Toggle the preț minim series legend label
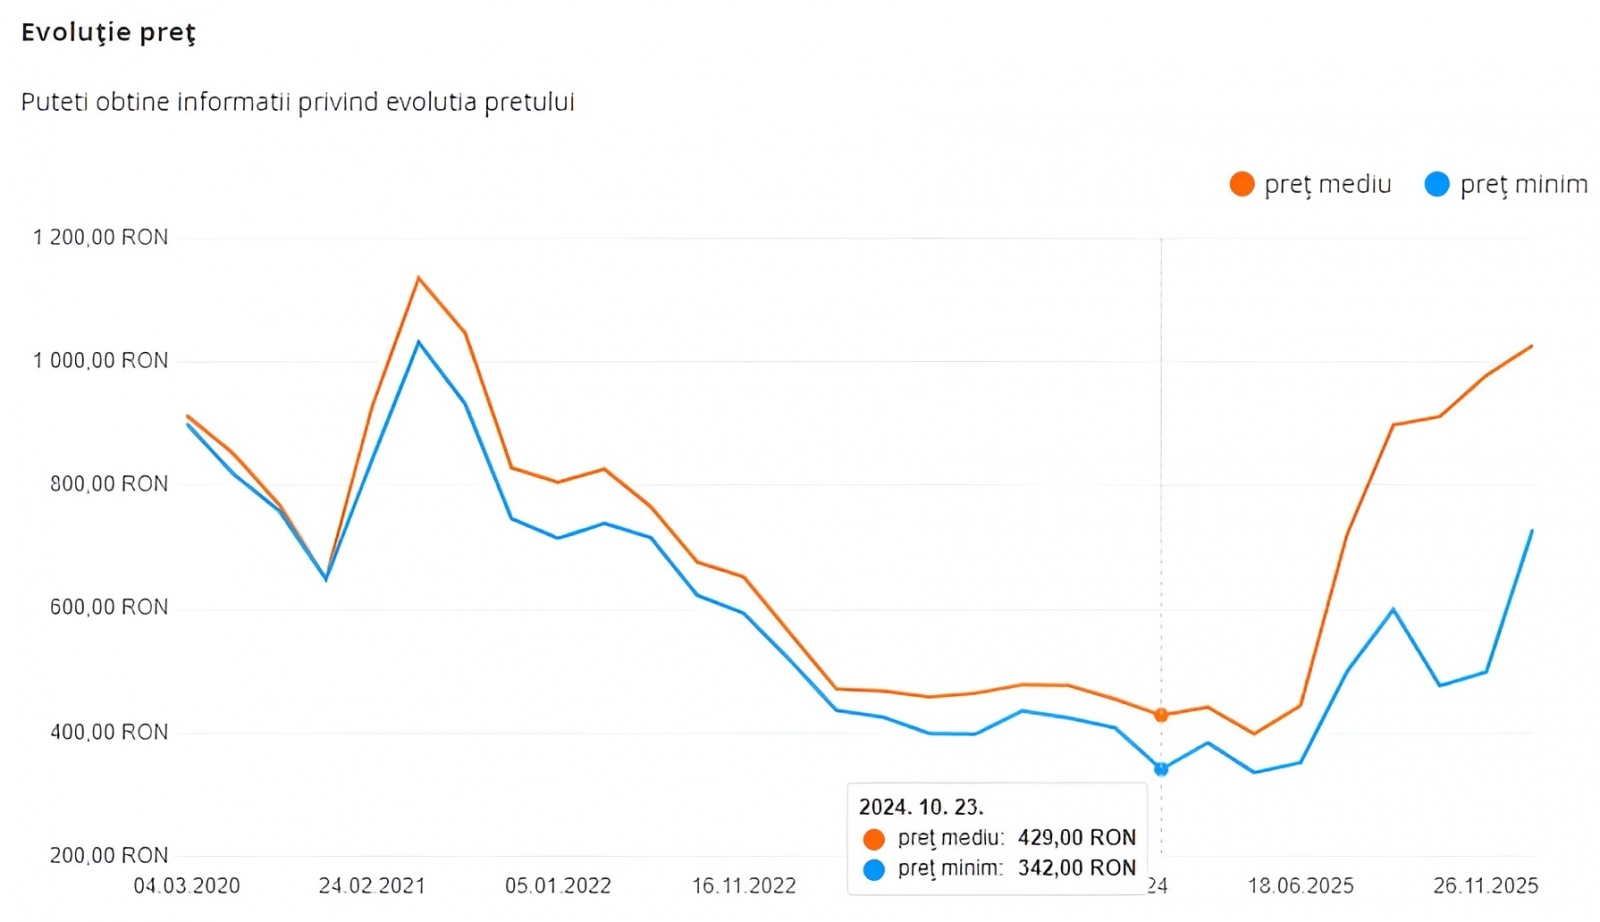This screenshot has height=922, width=1600. [x=1523, y=185]
